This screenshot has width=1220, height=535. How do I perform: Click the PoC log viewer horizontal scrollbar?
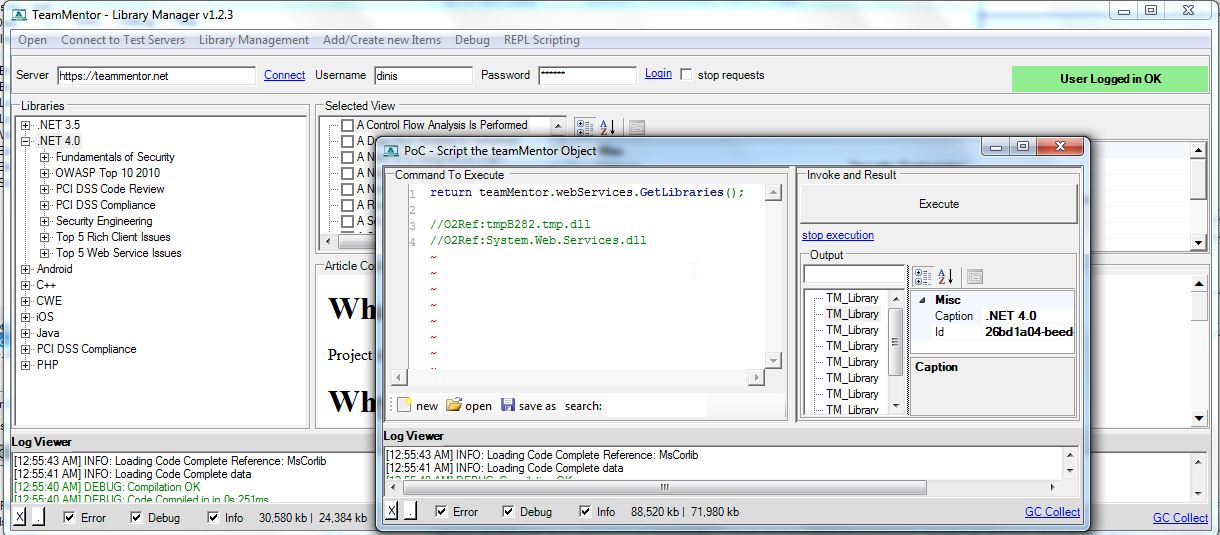click(660, 488)
